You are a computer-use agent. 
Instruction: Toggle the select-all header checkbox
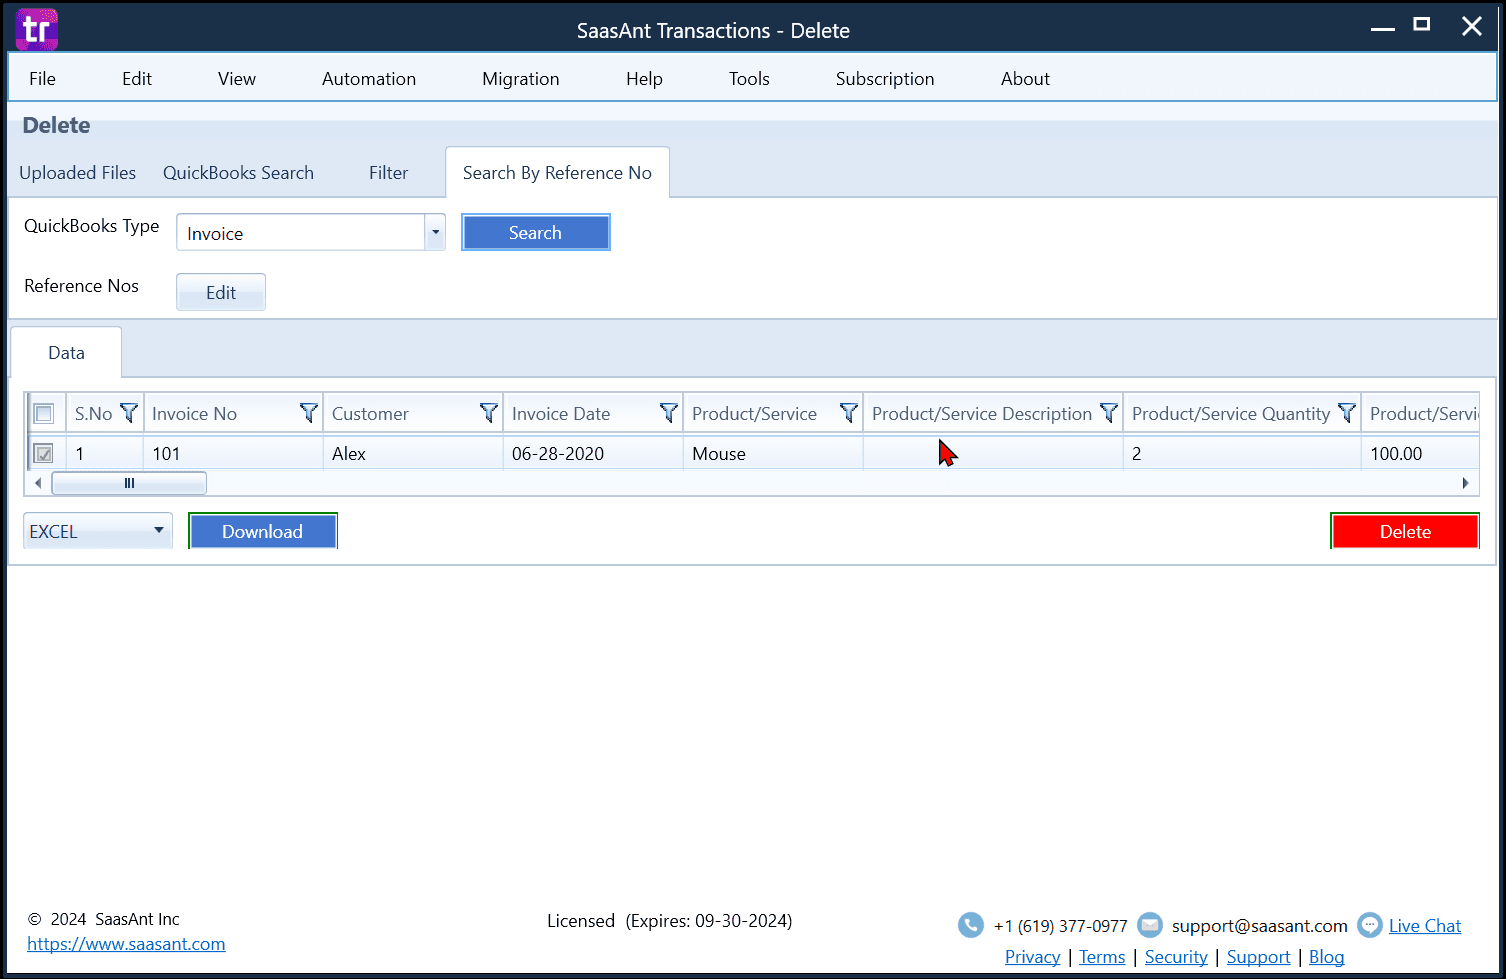[44, 413]
